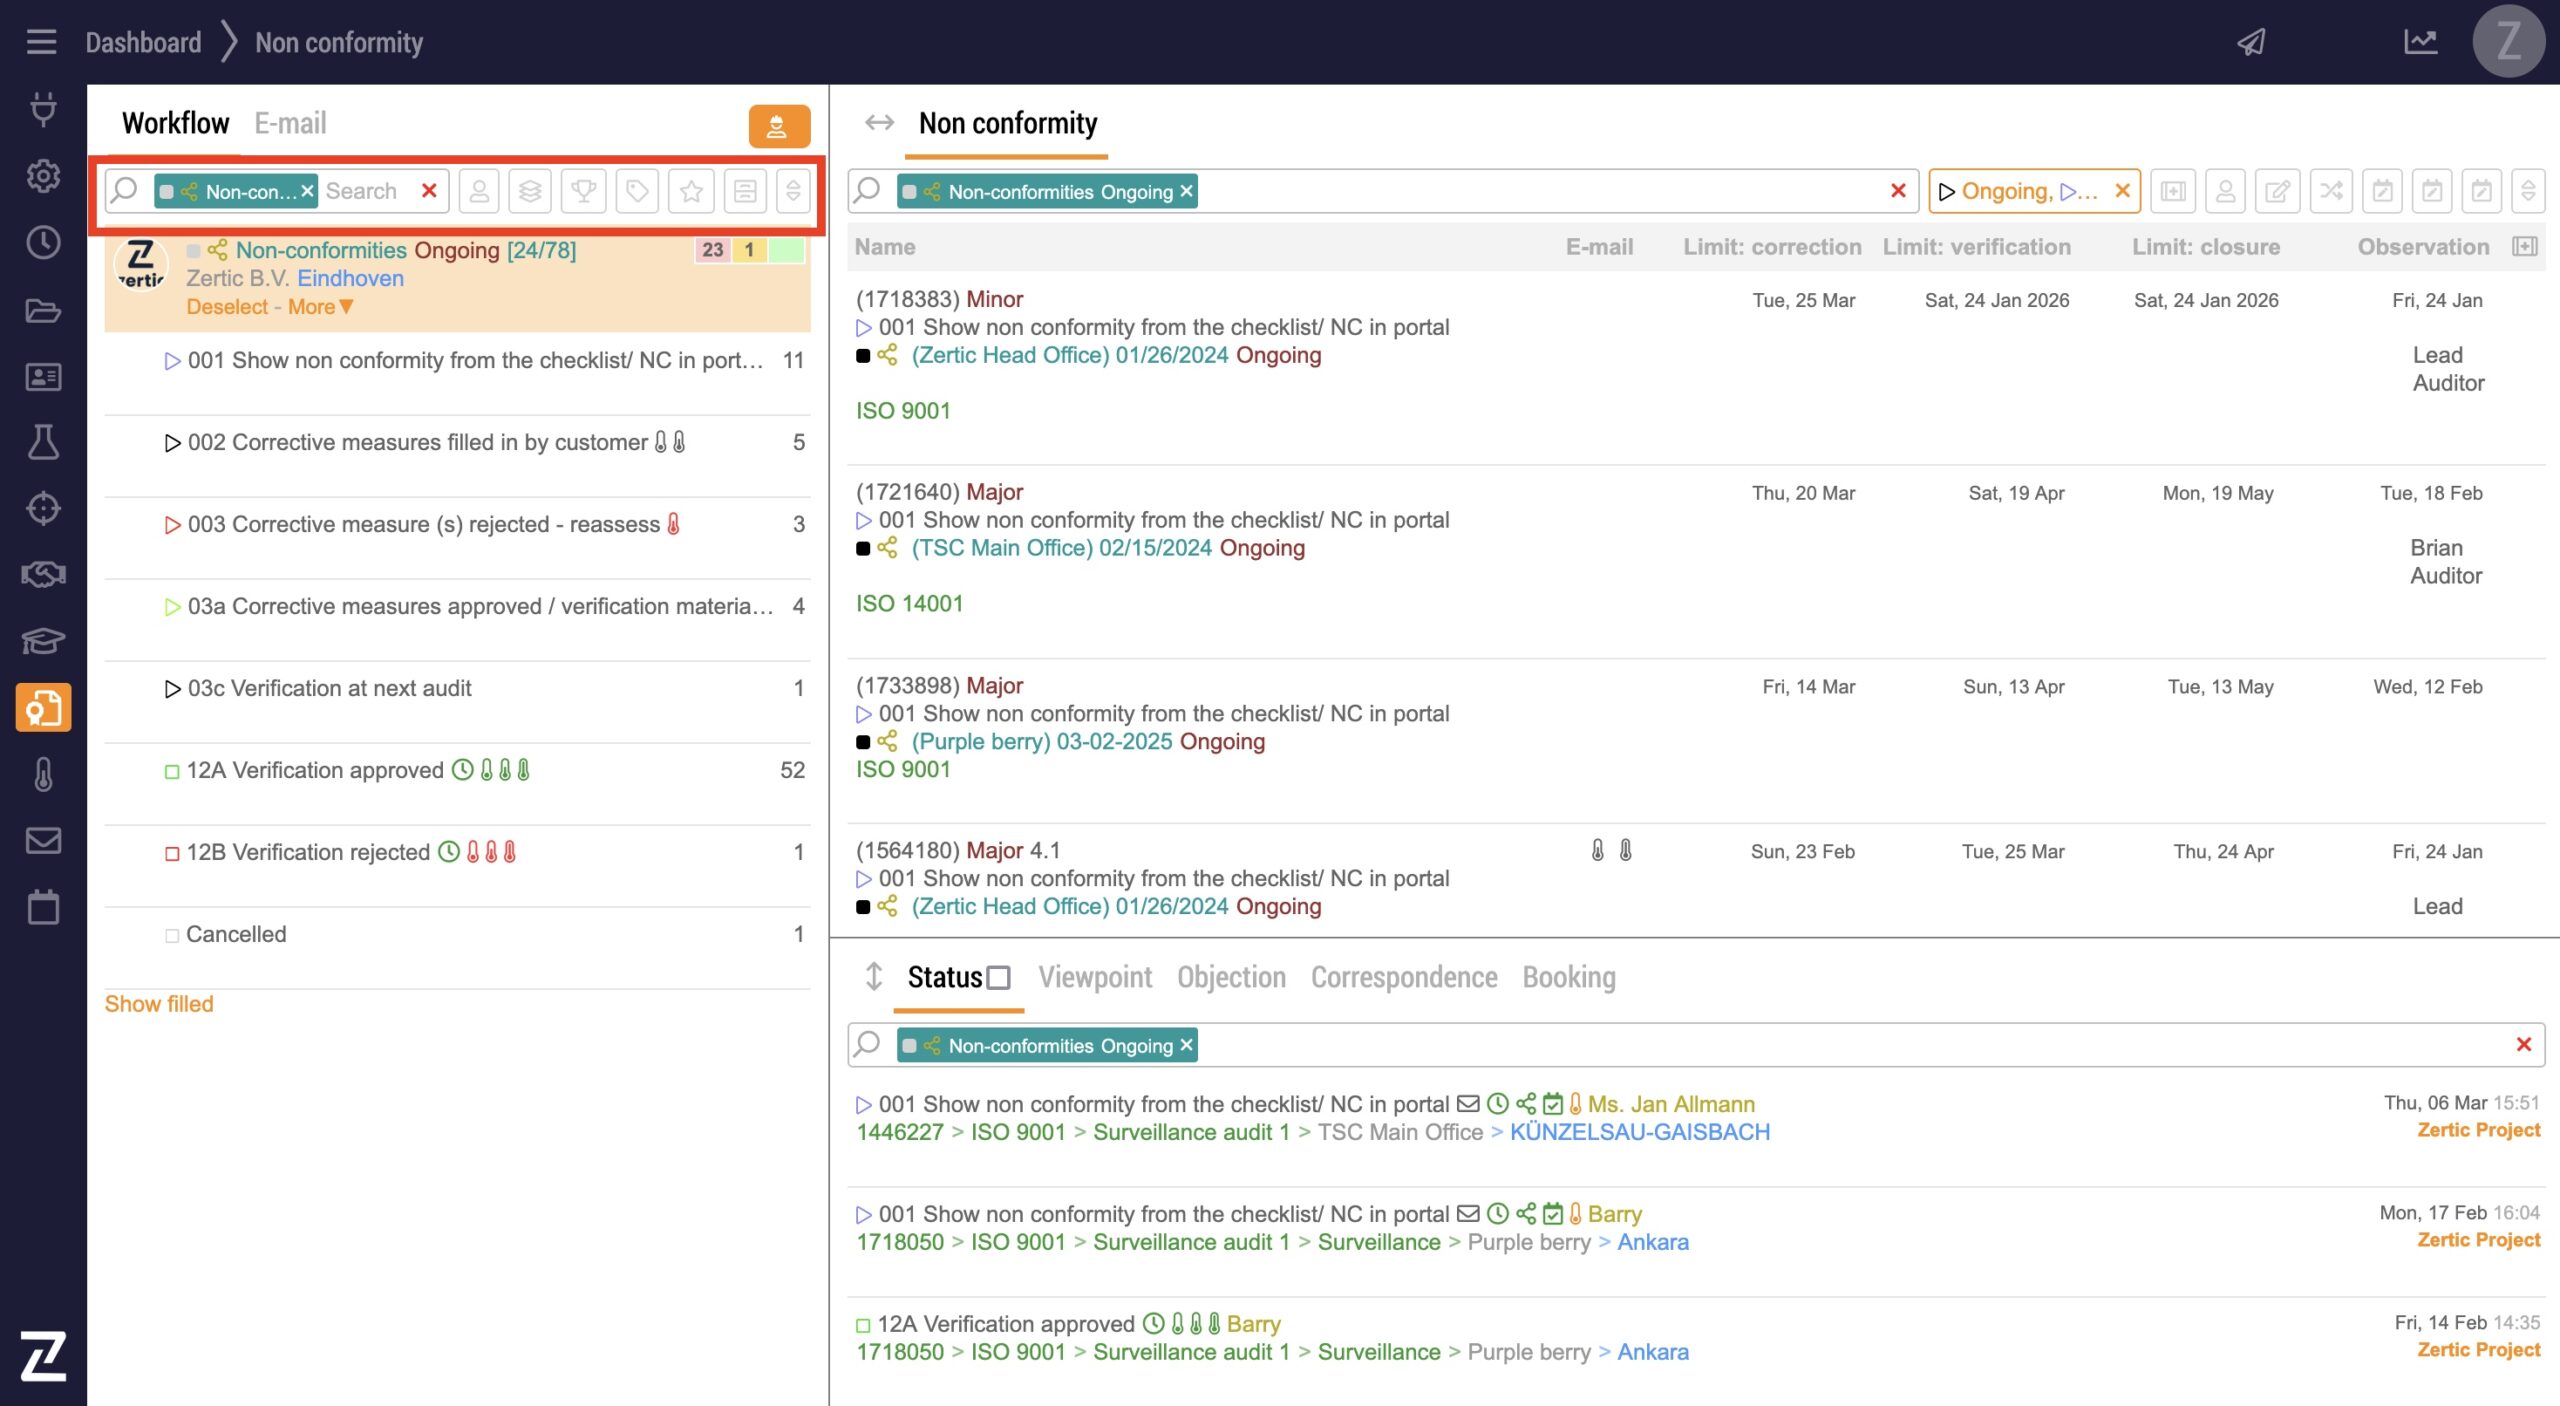Open the handshake module in left sidebar
Viewport: 2560px width, 1406px height.
point(43,574)
